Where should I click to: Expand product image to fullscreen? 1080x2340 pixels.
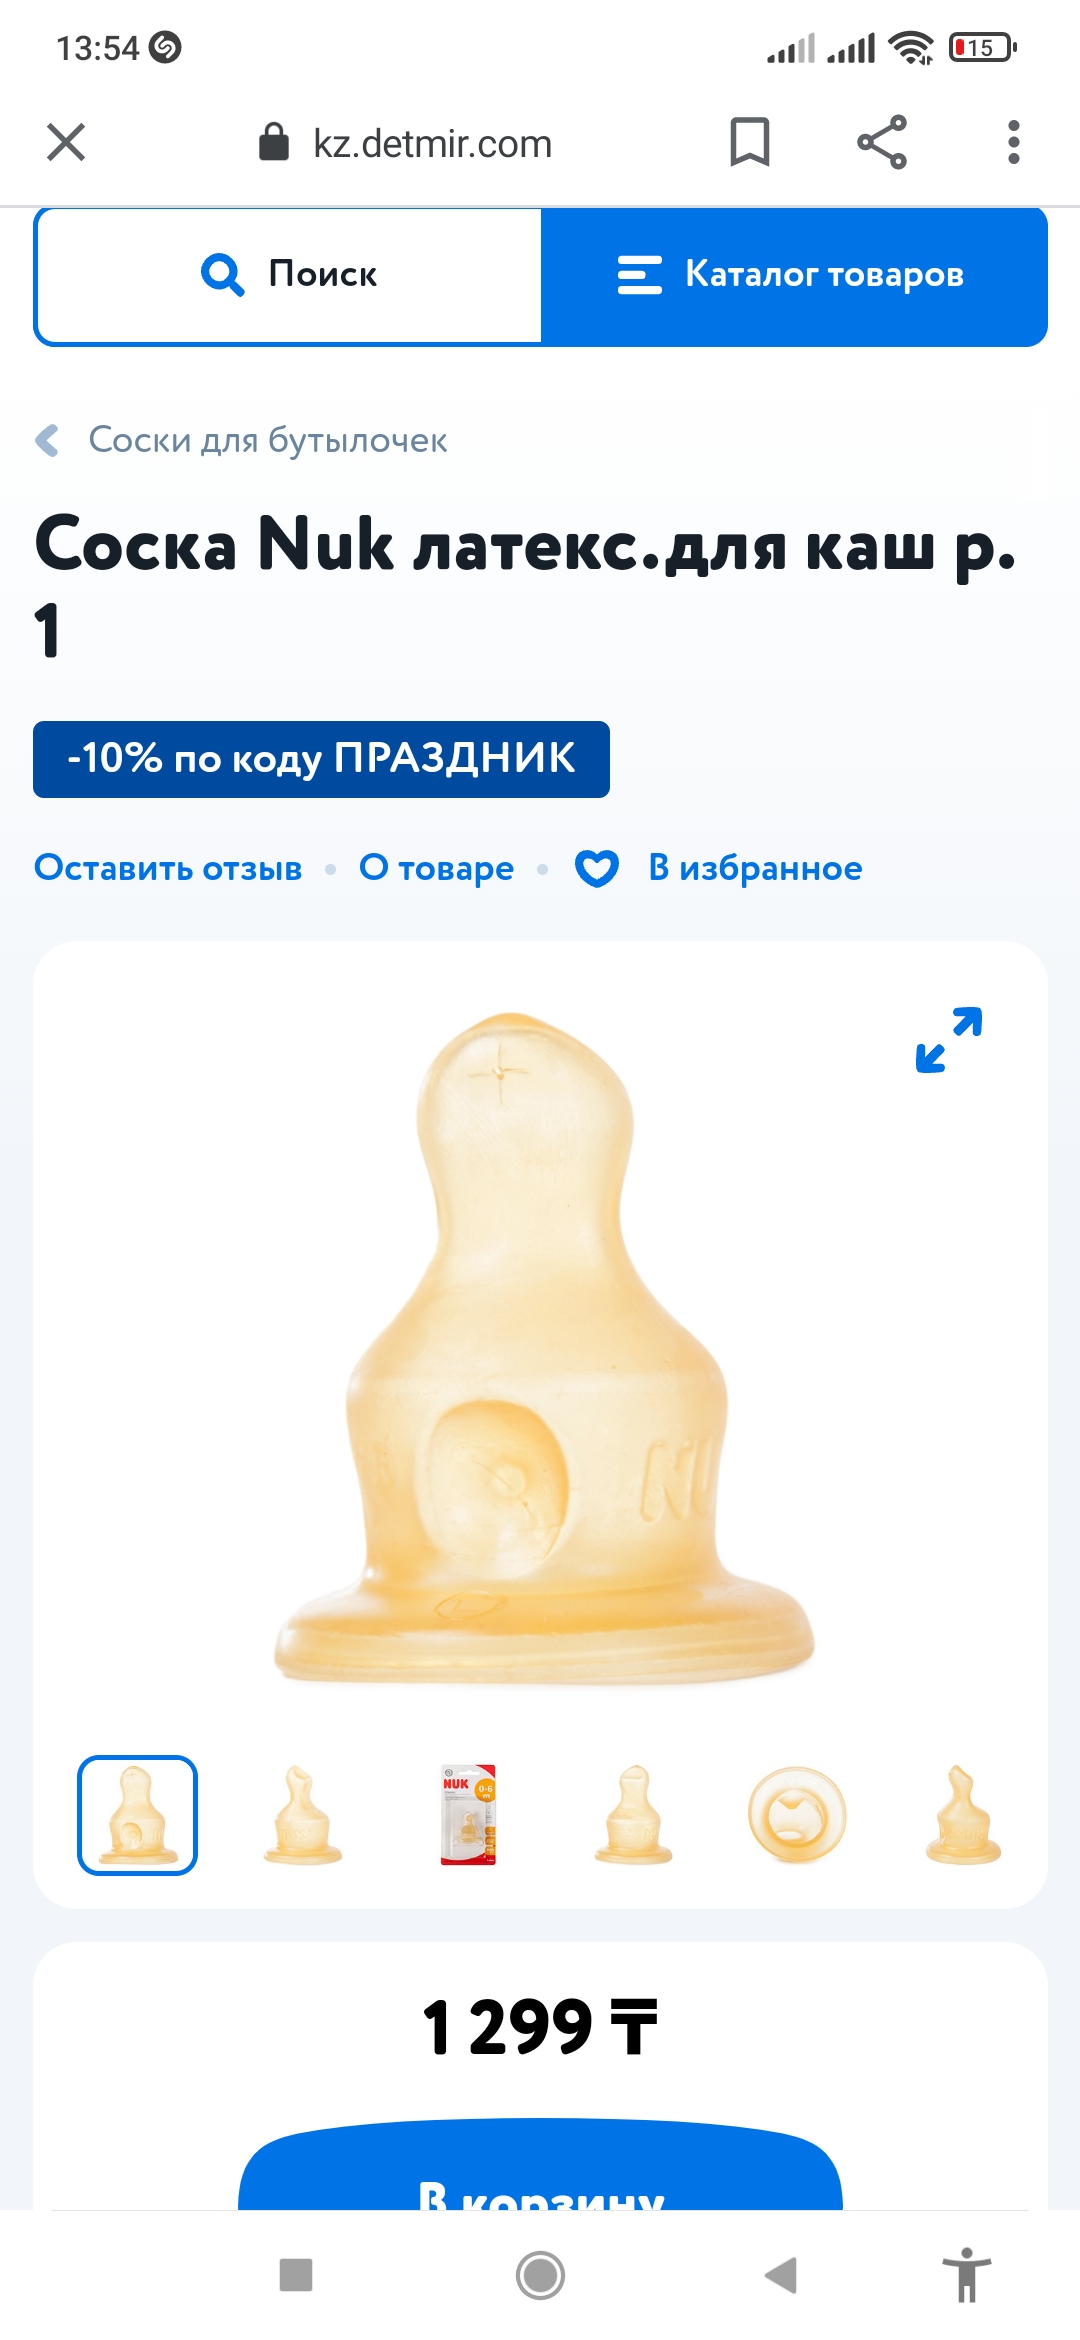point(949,1040)
